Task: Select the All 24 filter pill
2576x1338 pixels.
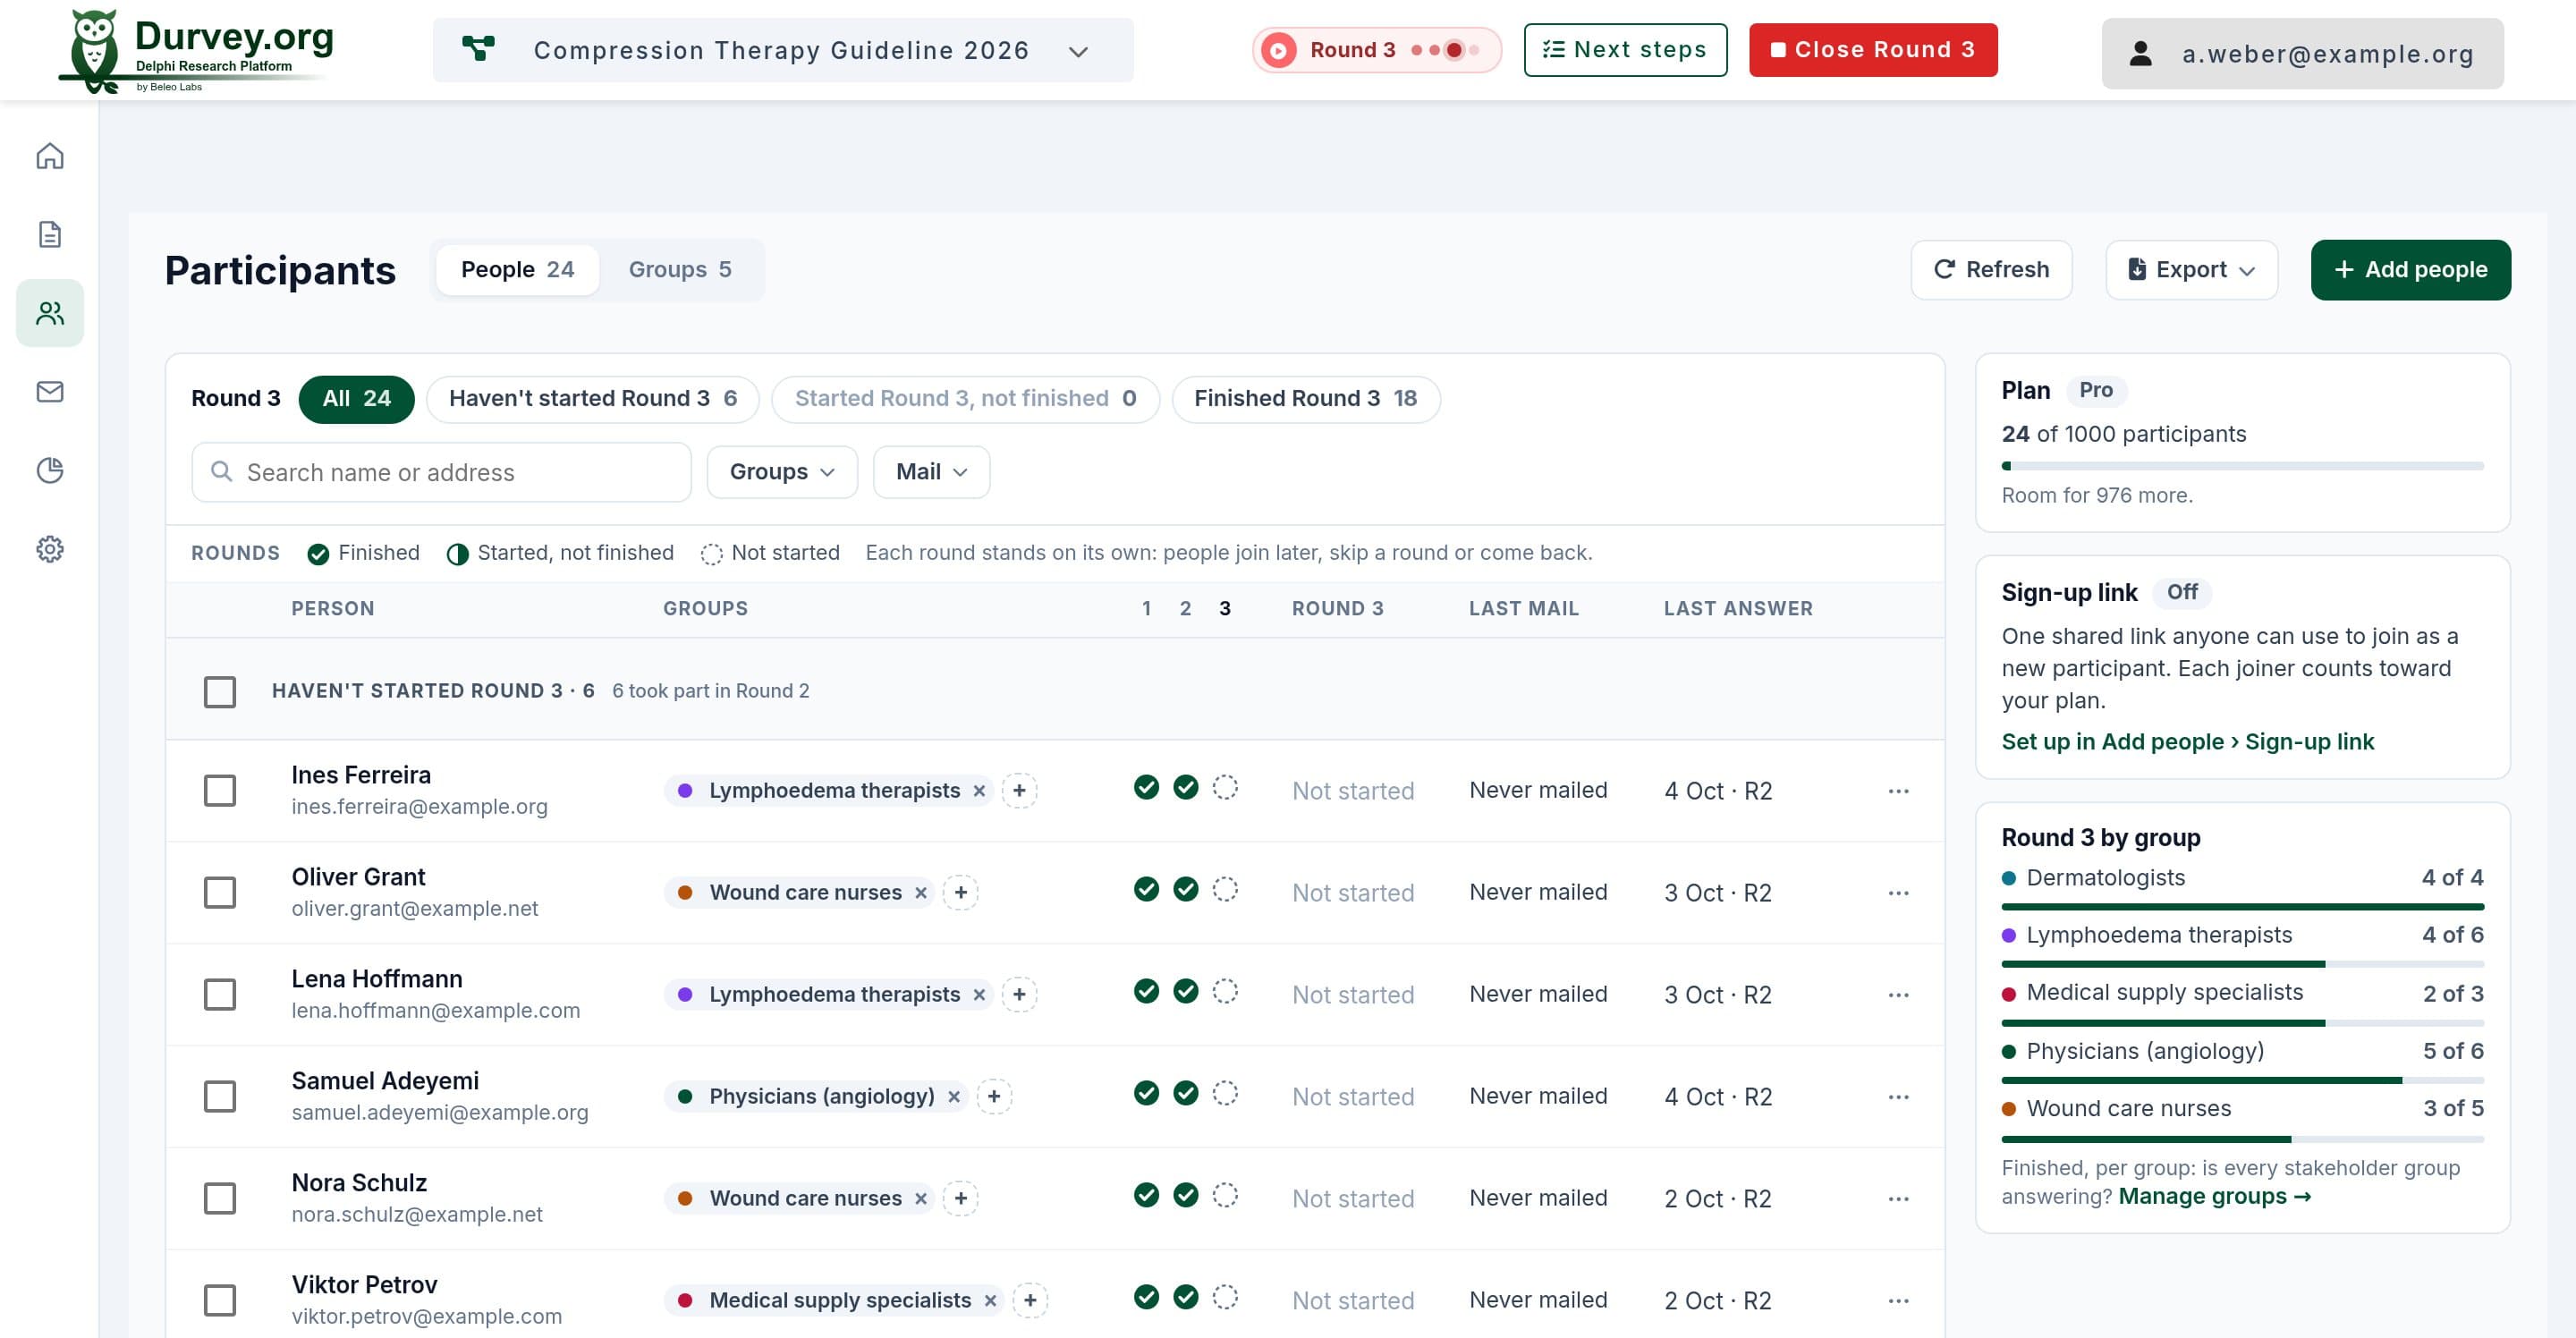Action: click(x=356, y=399)
